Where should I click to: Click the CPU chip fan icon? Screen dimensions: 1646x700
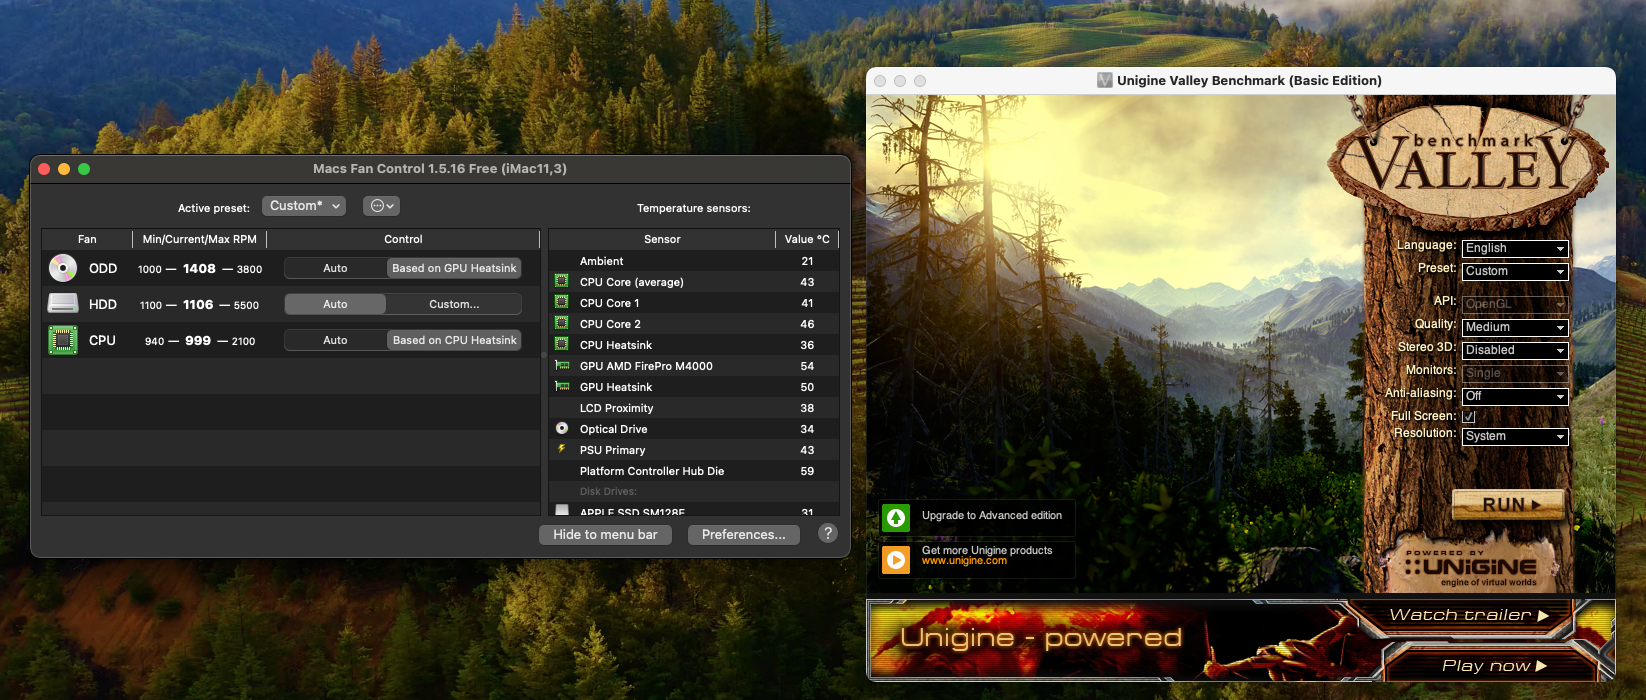tap(63, 340)
